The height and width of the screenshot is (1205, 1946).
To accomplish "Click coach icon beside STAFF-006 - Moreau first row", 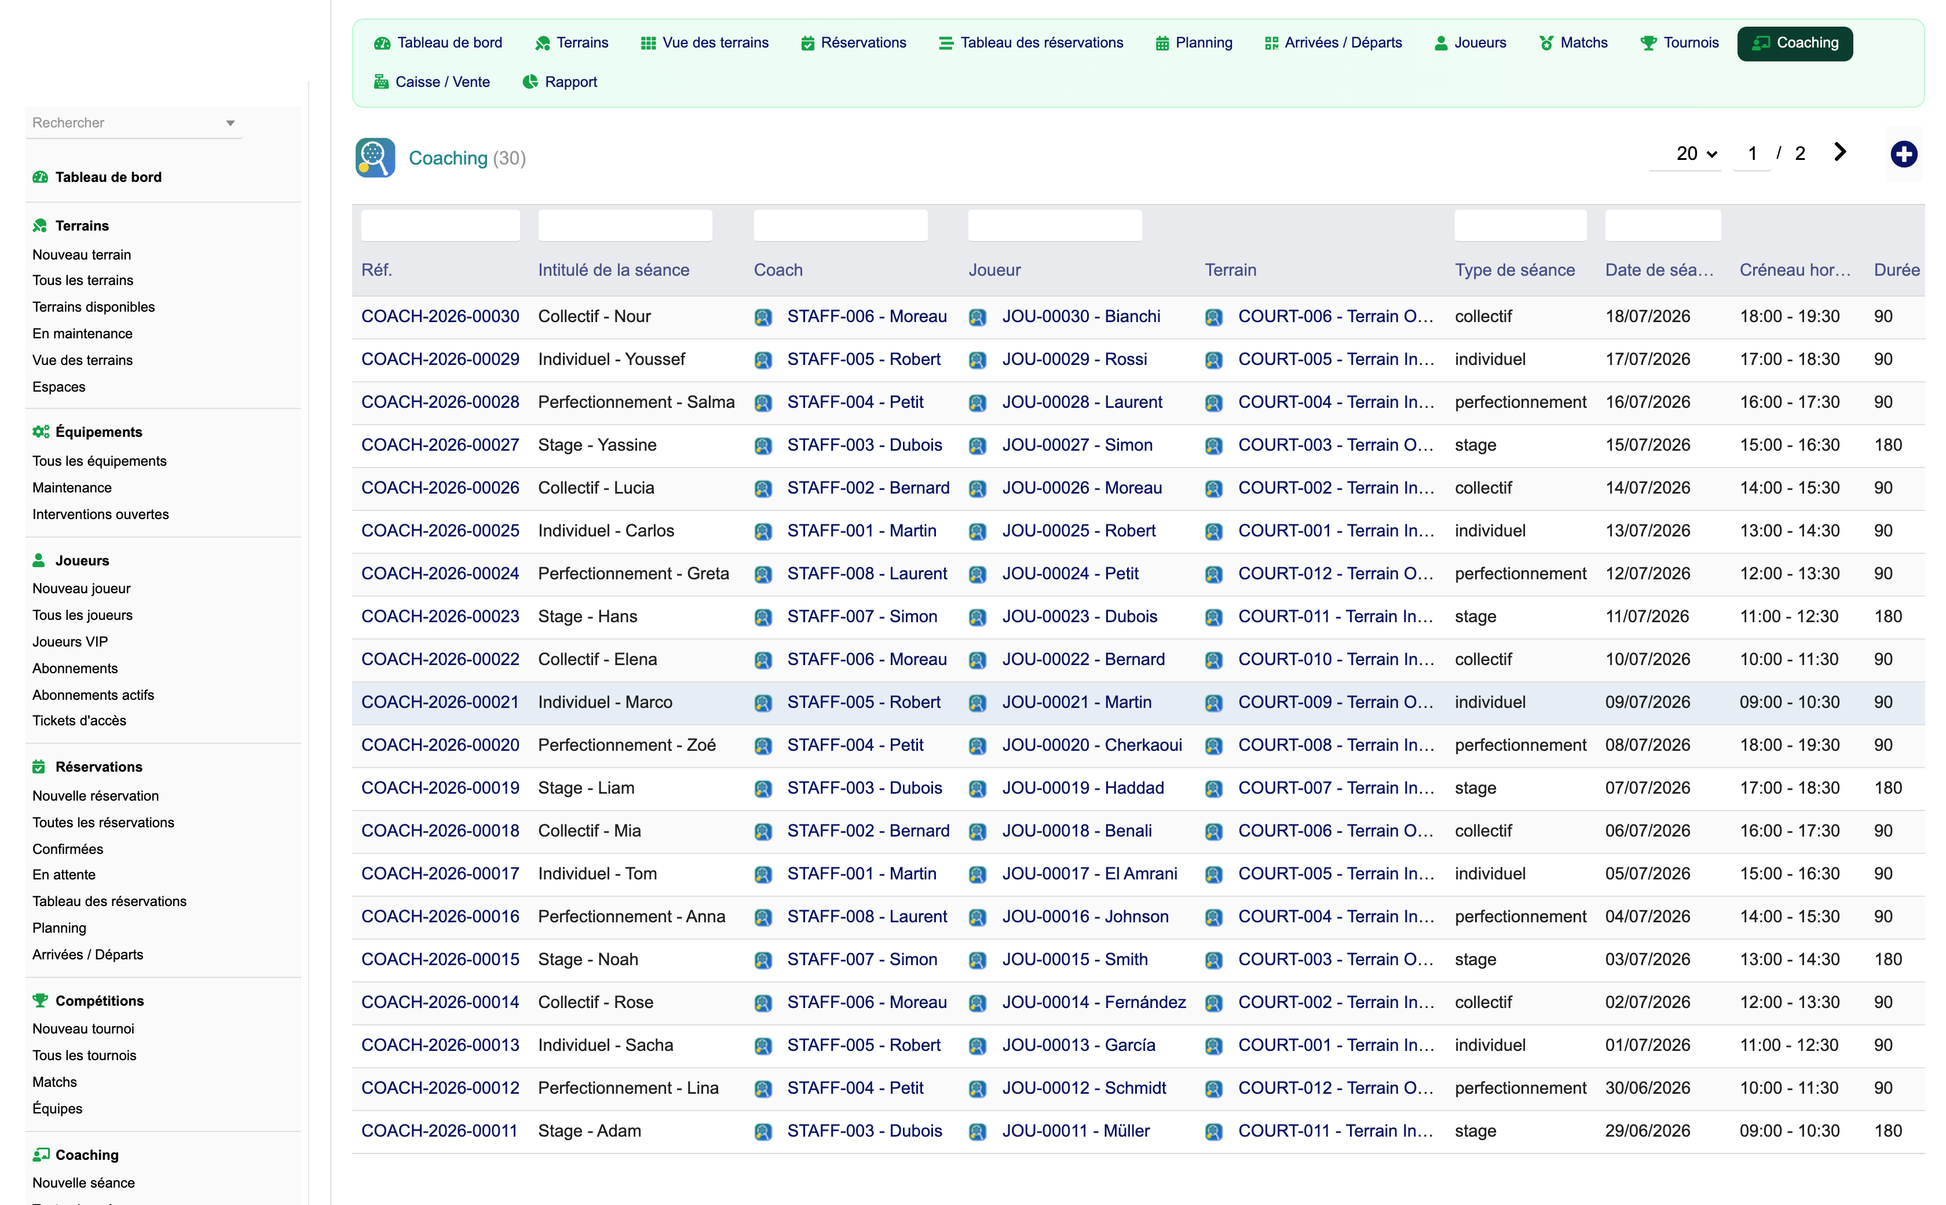I will [x=763, y=317].
